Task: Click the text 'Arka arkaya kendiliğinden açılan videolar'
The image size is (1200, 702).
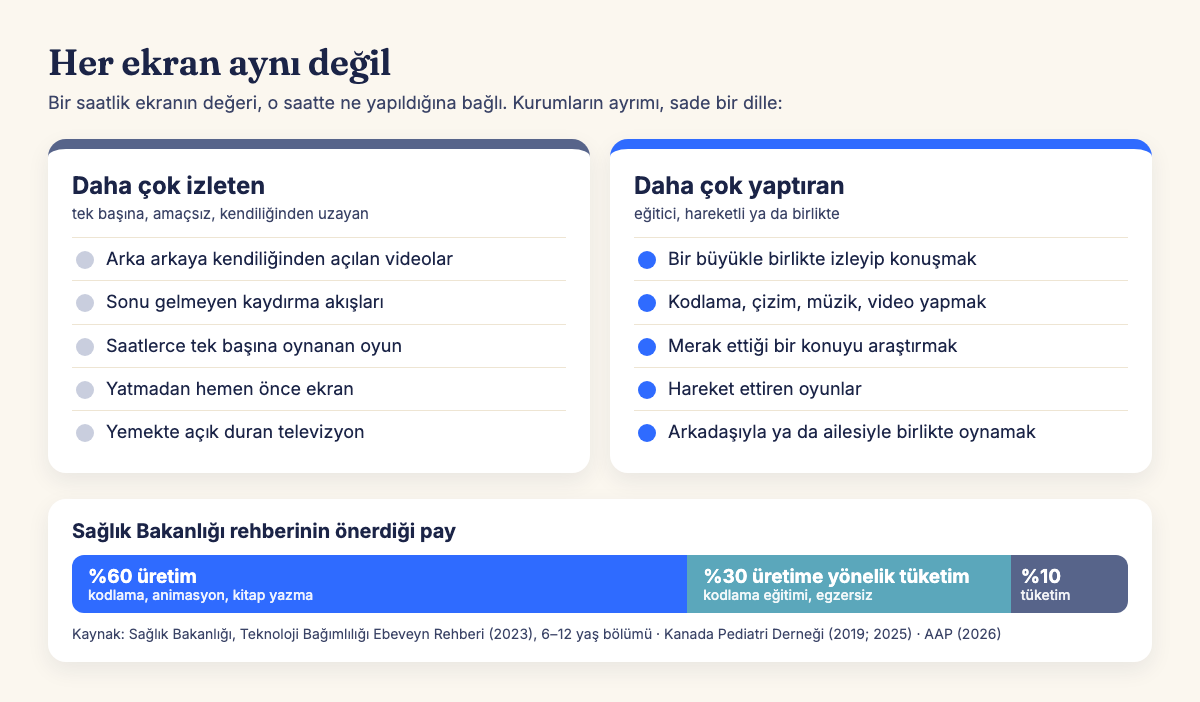Action: (x=279, y=259)
